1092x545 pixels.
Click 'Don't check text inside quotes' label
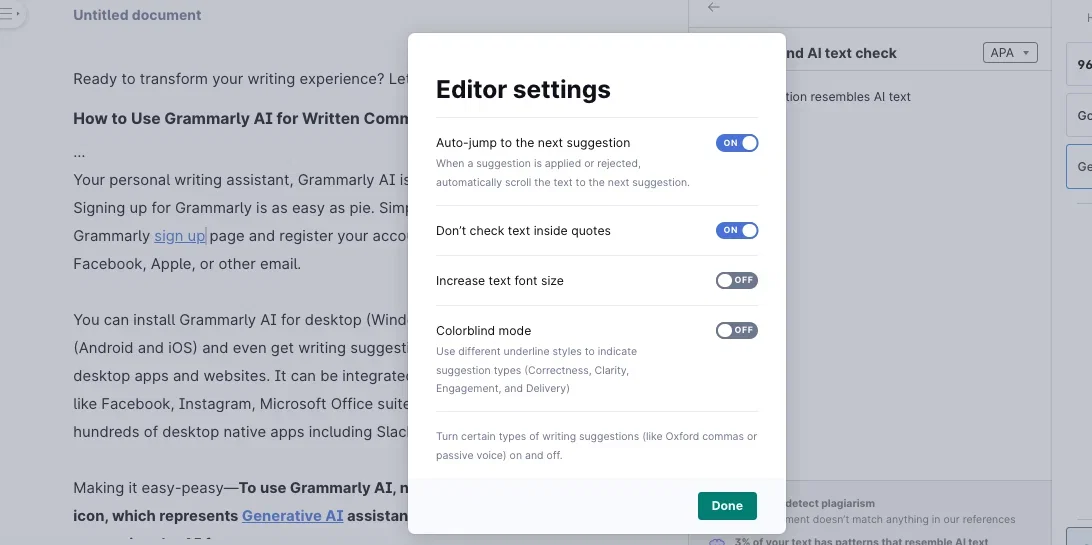[523, 230]
